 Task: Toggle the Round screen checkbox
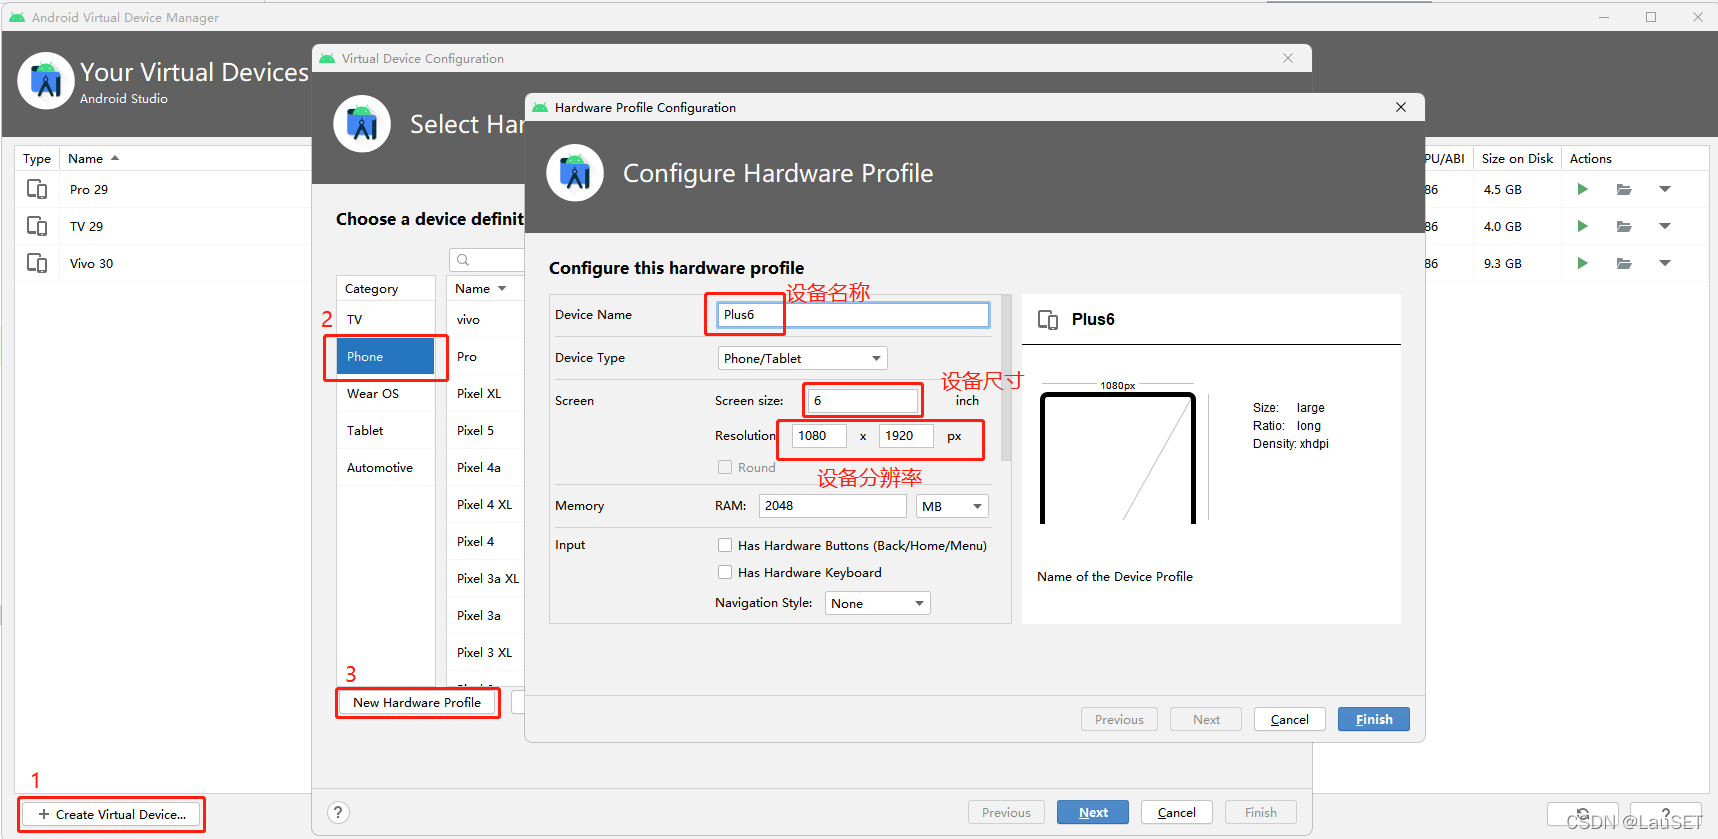(x=725, y=467)
